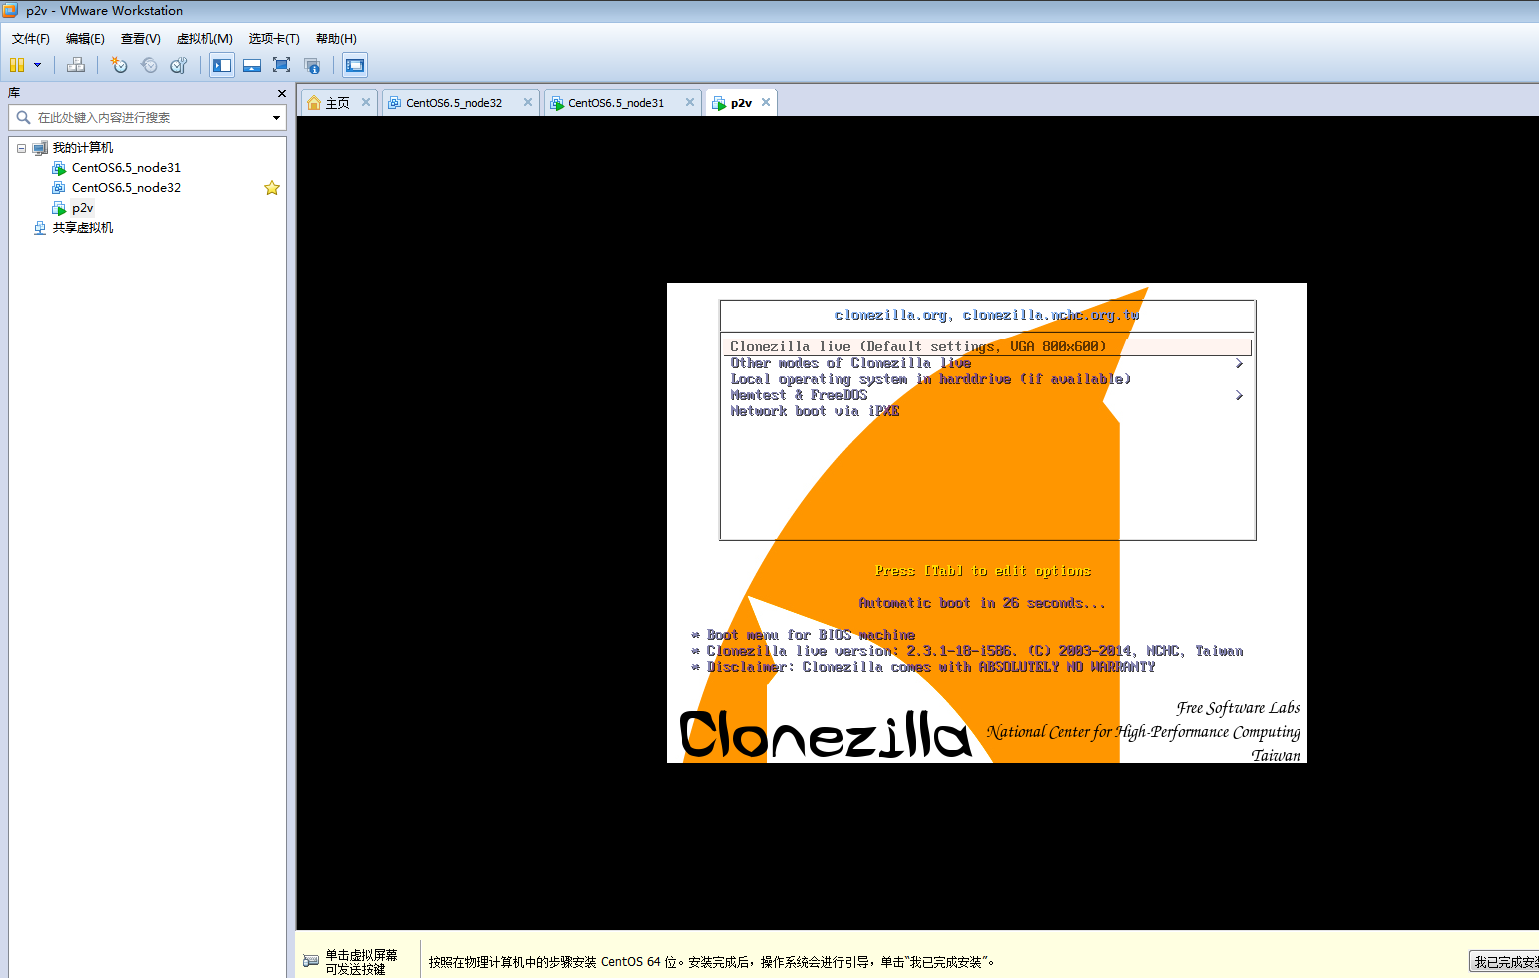
Task: Take a snapshot of the virtual machine
Action: [119, 65]
